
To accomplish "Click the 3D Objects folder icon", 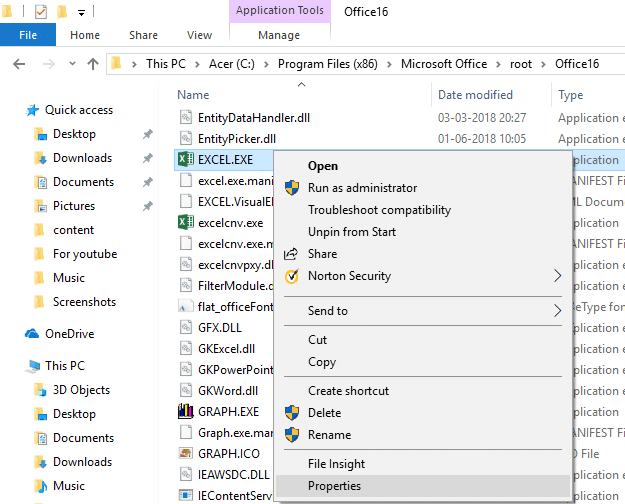I will point(40,390).
